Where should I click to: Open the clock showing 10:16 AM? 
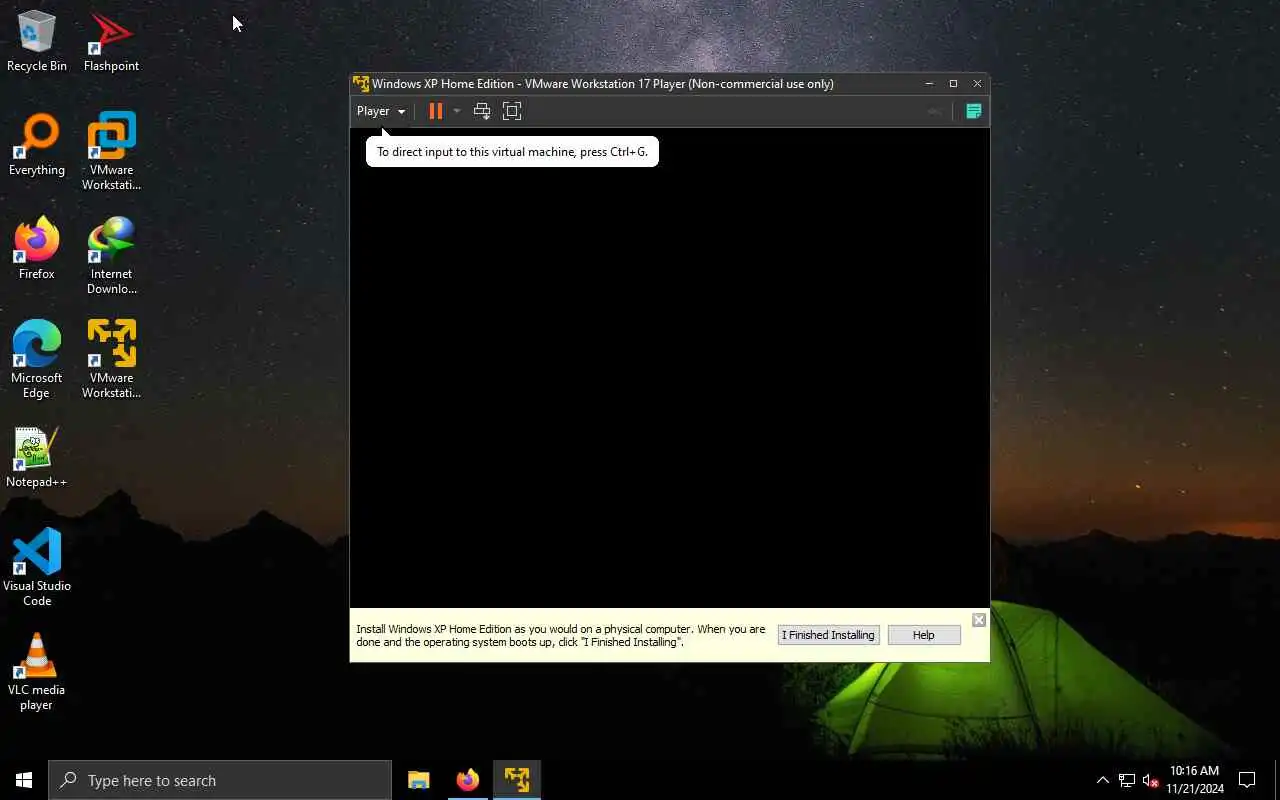[x=1194, y=780]
